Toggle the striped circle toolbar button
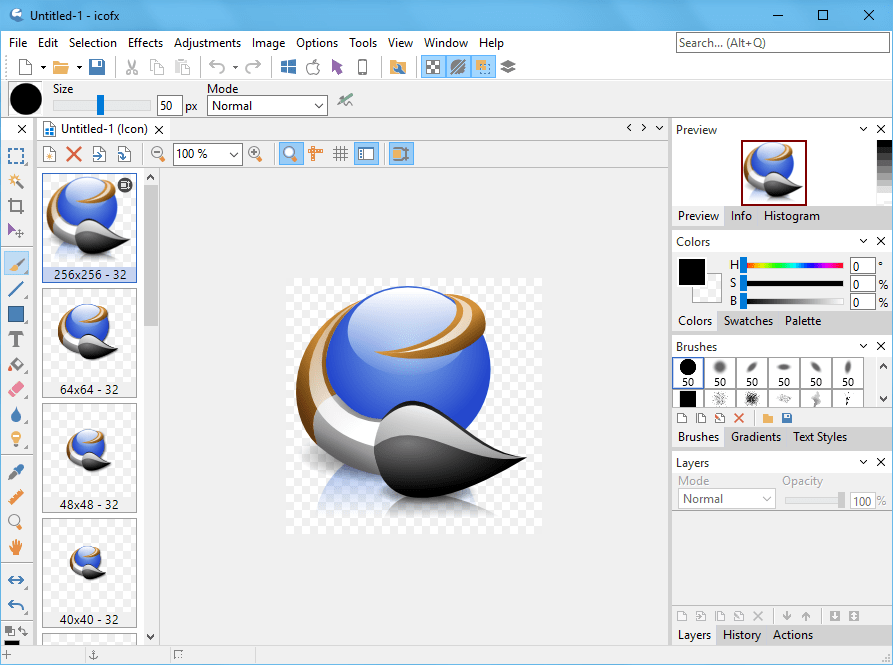The height and width of the screenshot is (665, 893). pyautogui.click(x=458, y=67)
